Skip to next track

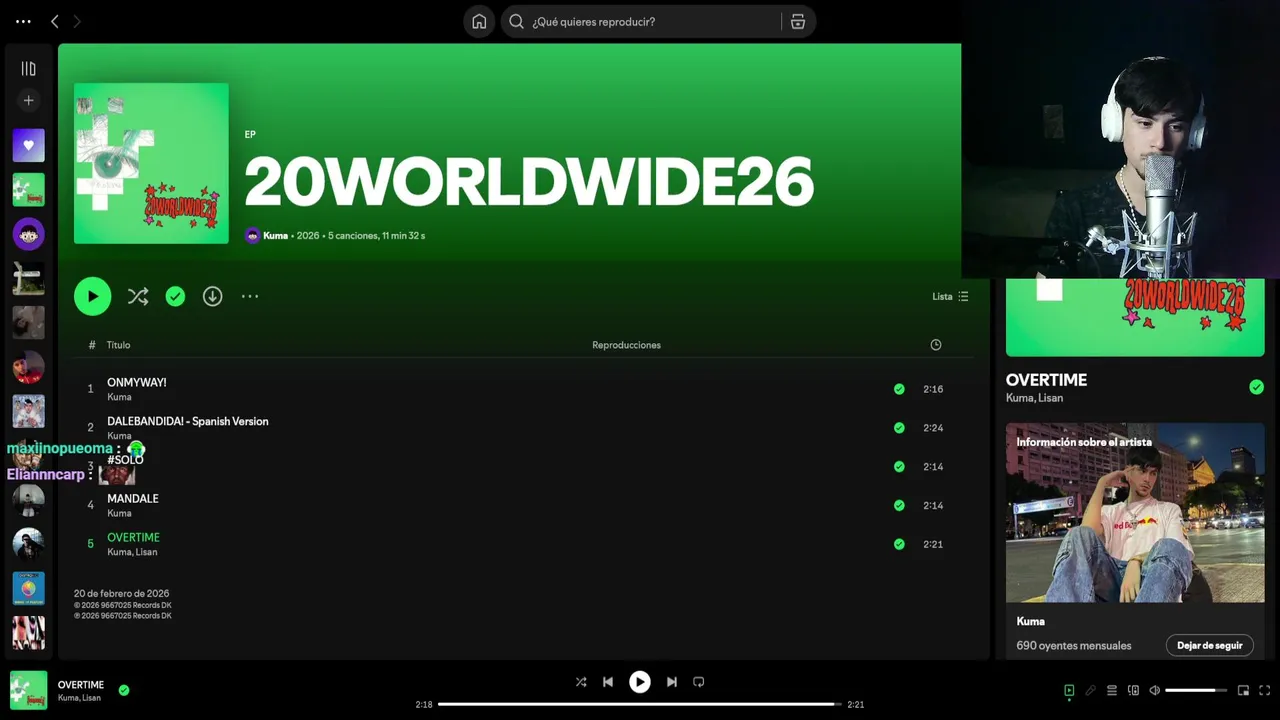click(672, 682)
